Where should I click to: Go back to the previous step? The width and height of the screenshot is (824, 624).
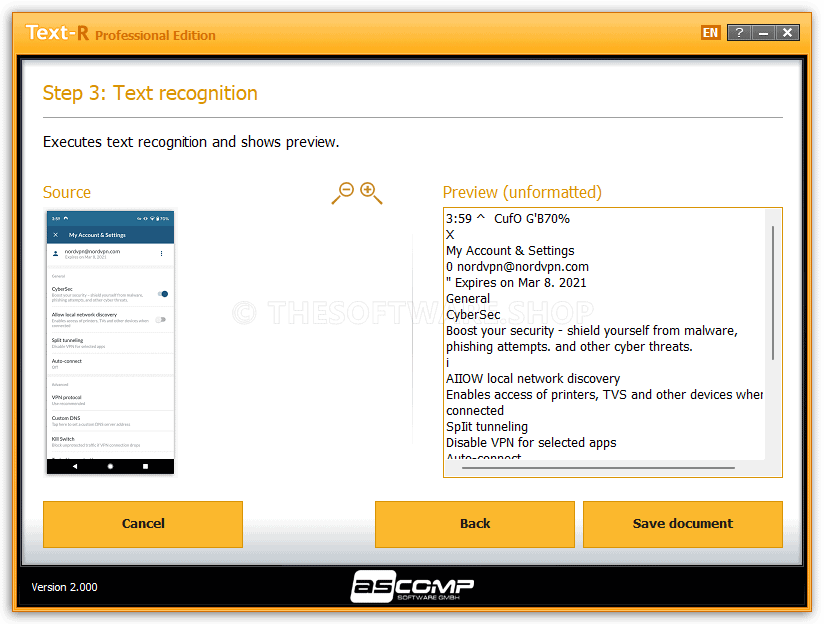475,524
